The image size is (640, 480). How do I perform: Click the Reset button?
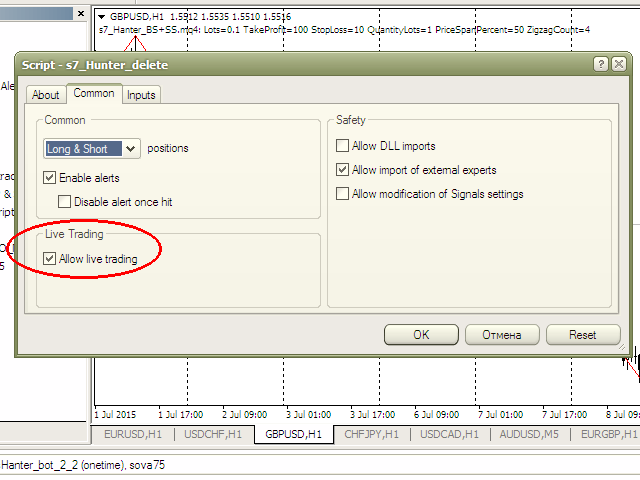pos(583,335)
